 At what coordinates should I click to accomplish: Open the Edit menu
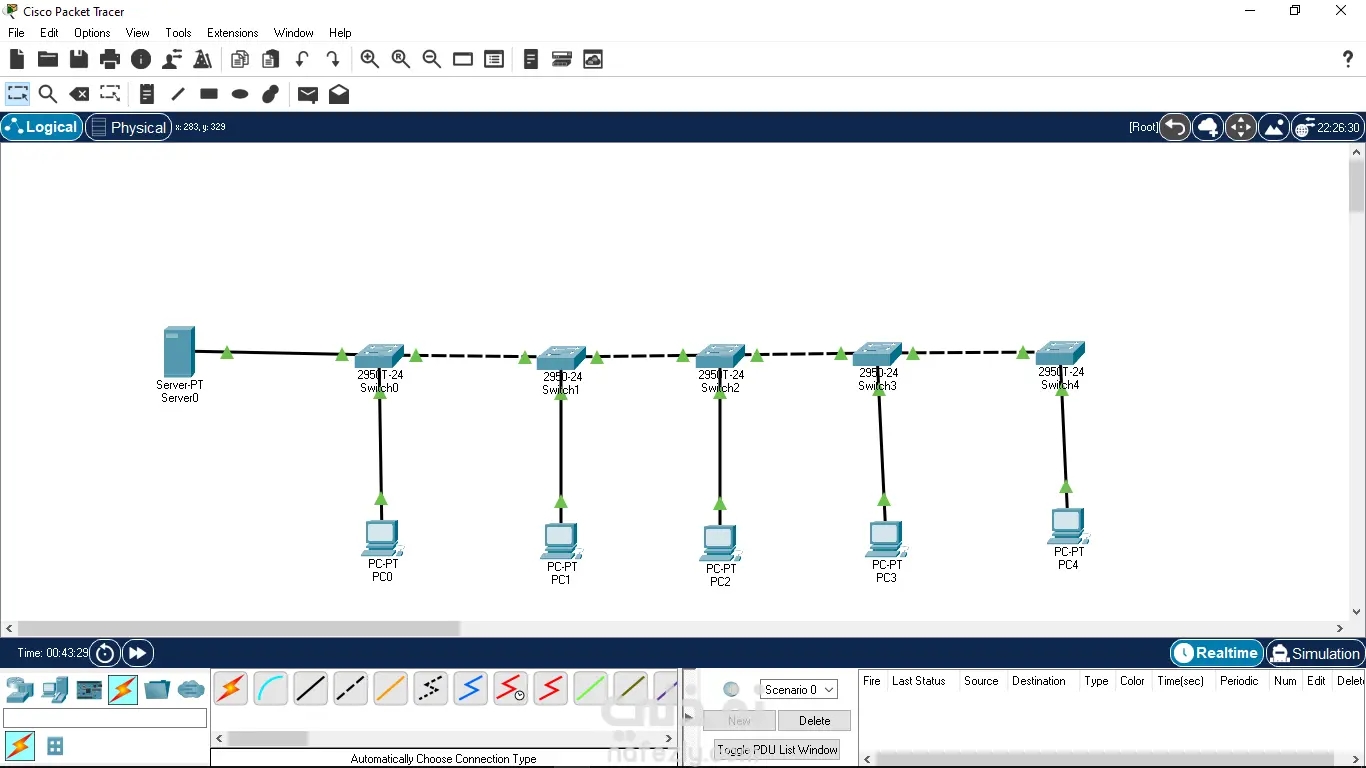coord(49,33)
